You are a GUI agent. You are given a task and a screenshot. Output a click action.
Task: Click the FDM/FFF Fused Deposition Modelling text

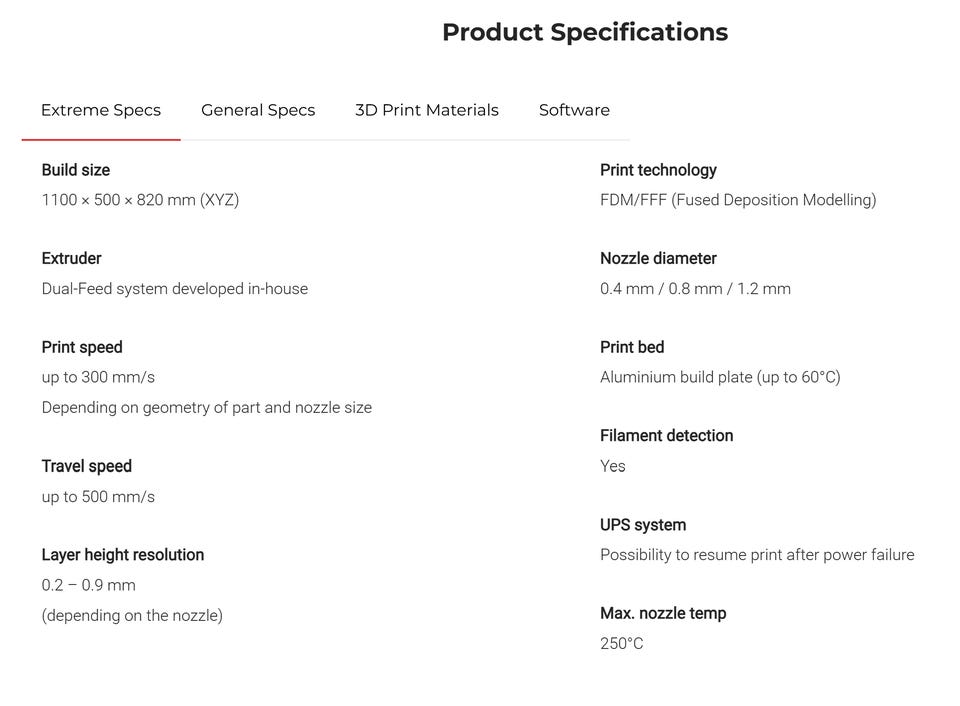click(x=738, y=200)
